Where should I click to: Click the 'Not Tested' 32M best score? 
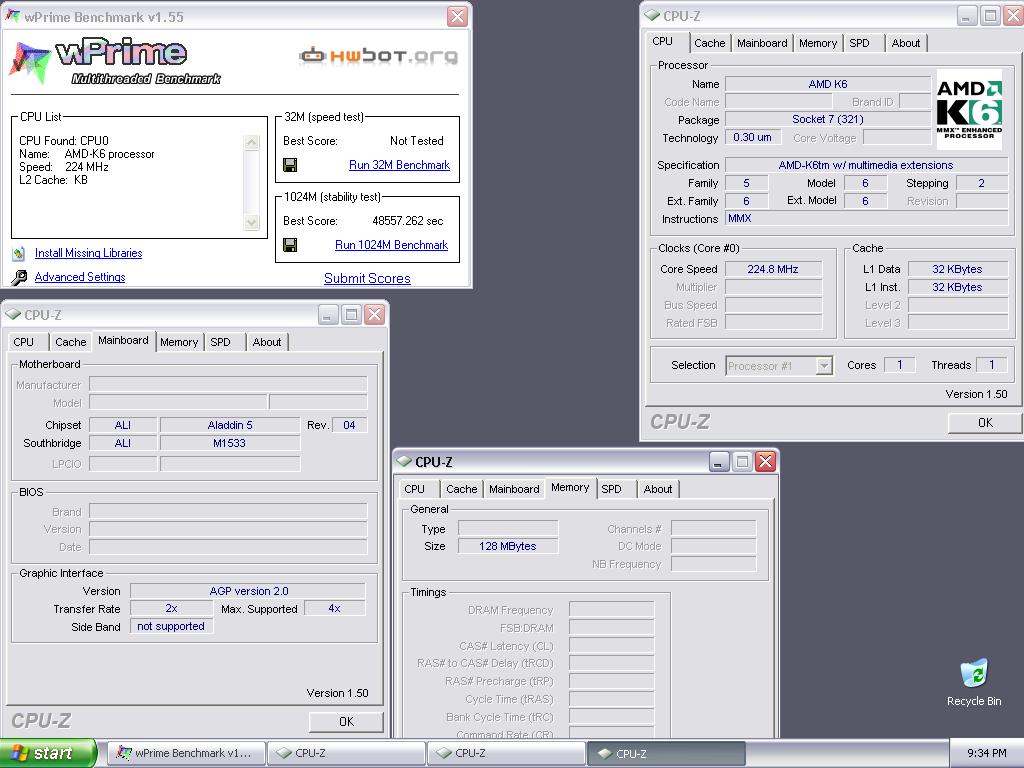pos(417,141)
